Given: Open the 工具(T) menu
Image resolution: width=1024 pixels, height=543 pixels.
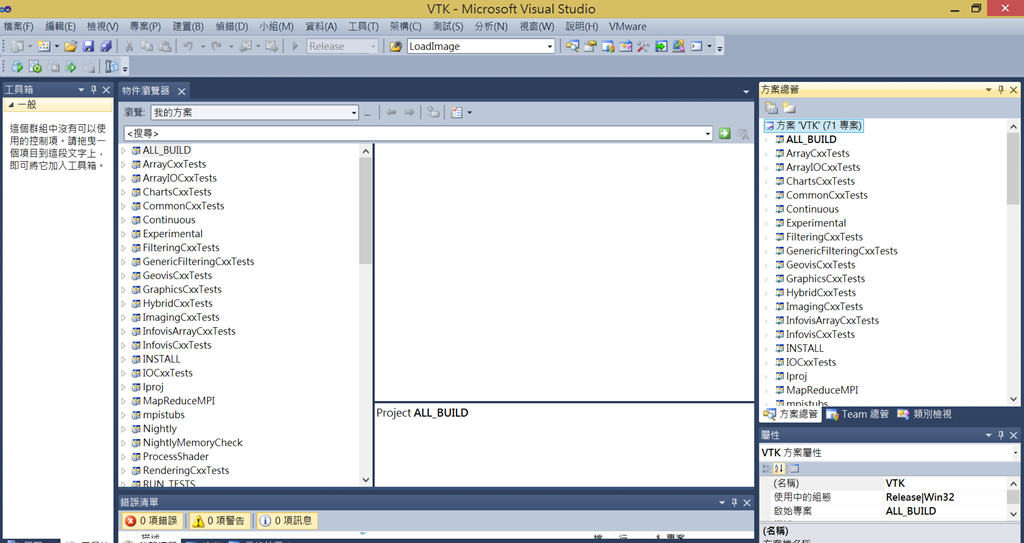Looking at the screenshot, I should coord(363,27).
